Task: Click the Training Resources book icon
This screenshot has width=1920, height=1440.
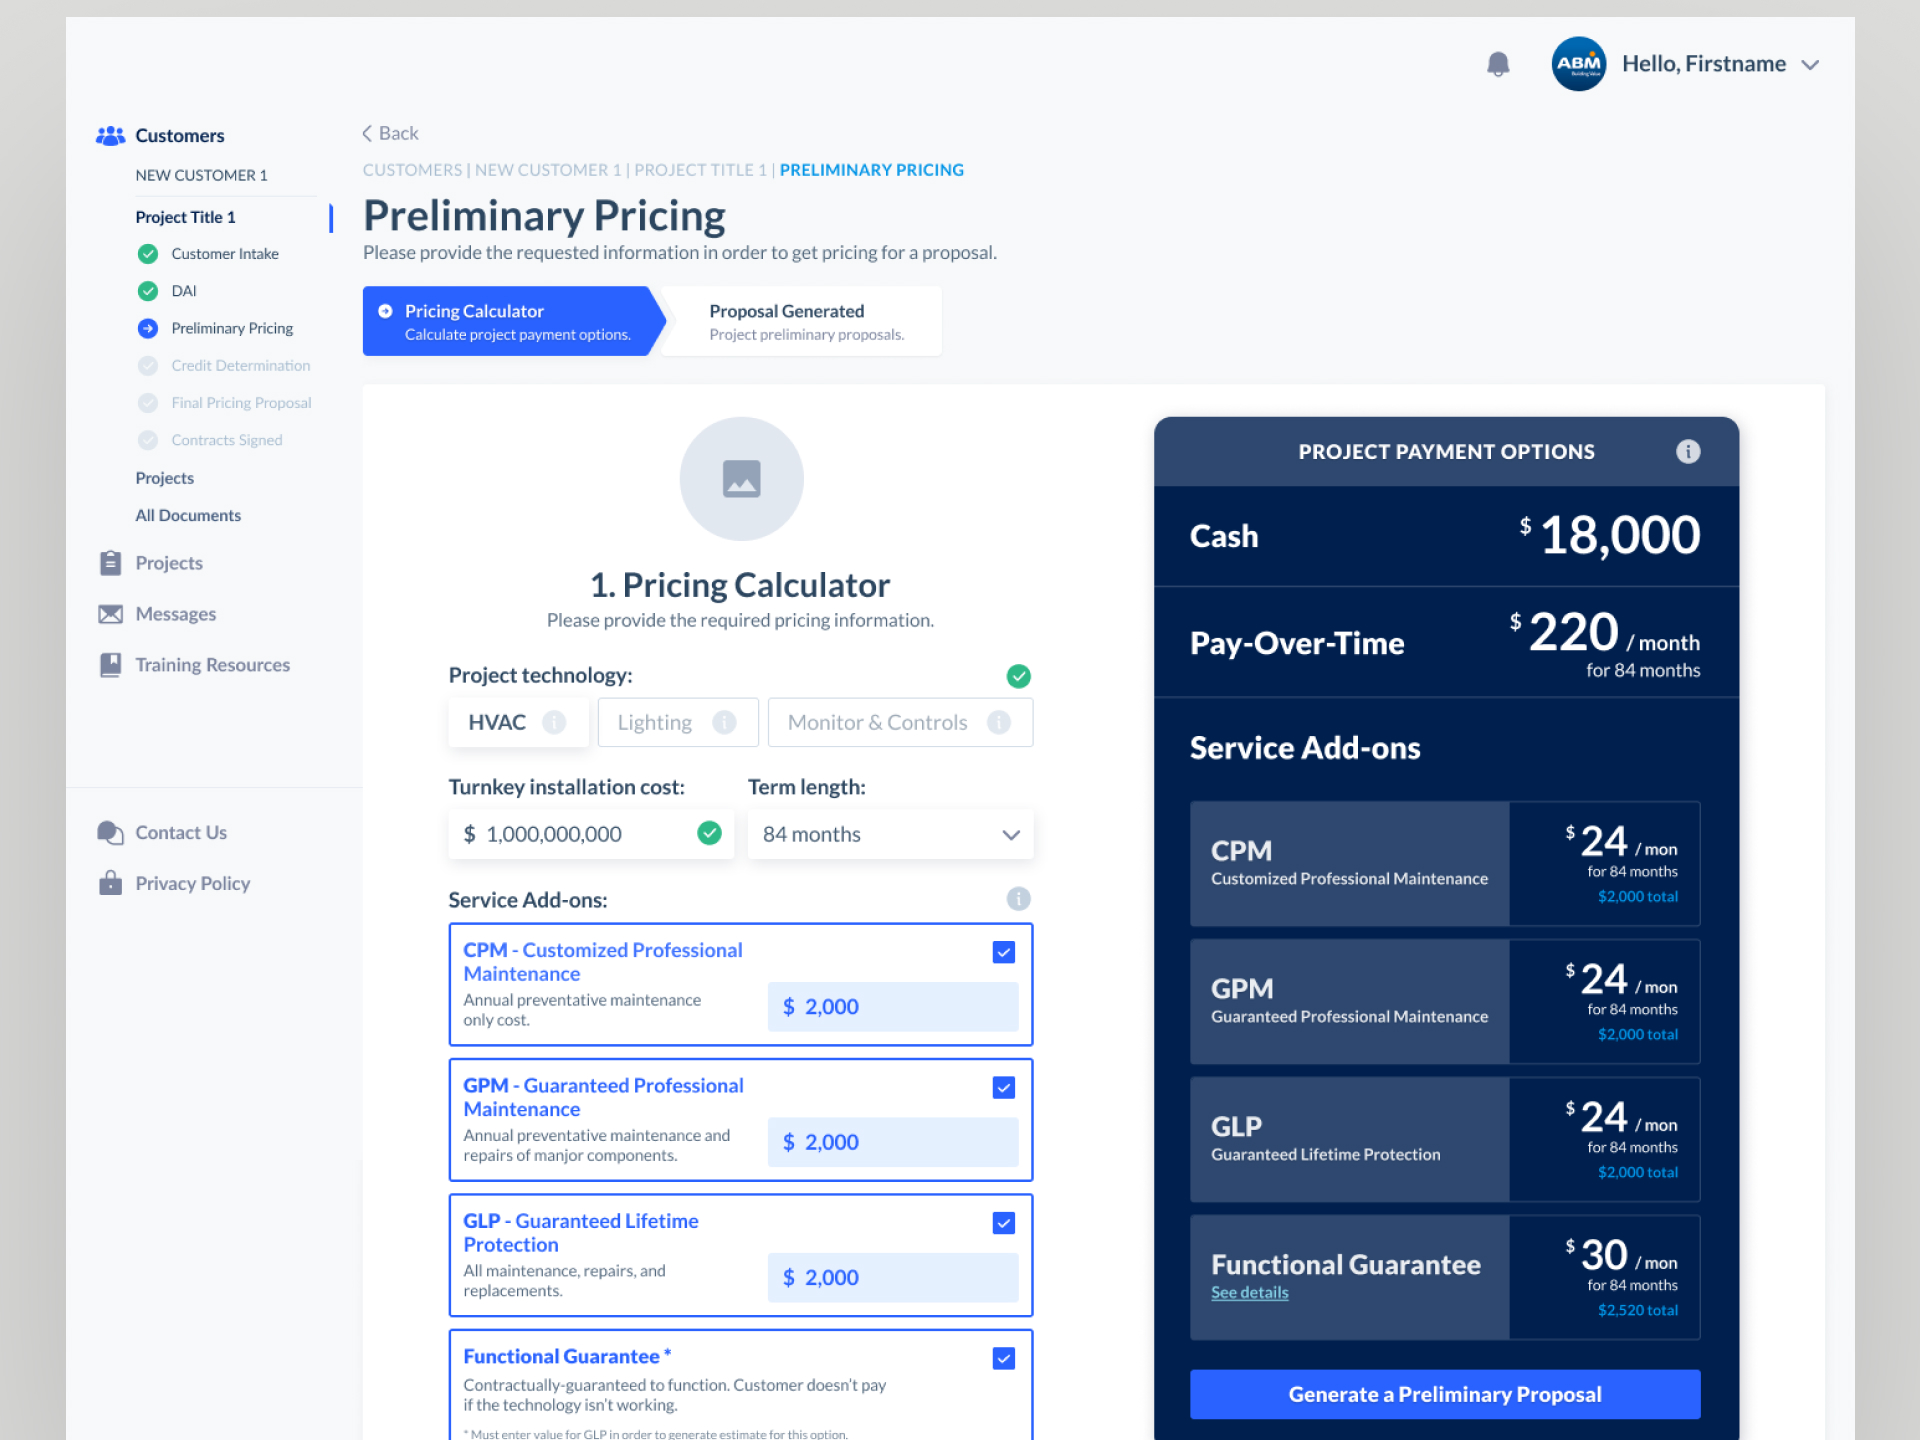Action: (x=110, y=665)
